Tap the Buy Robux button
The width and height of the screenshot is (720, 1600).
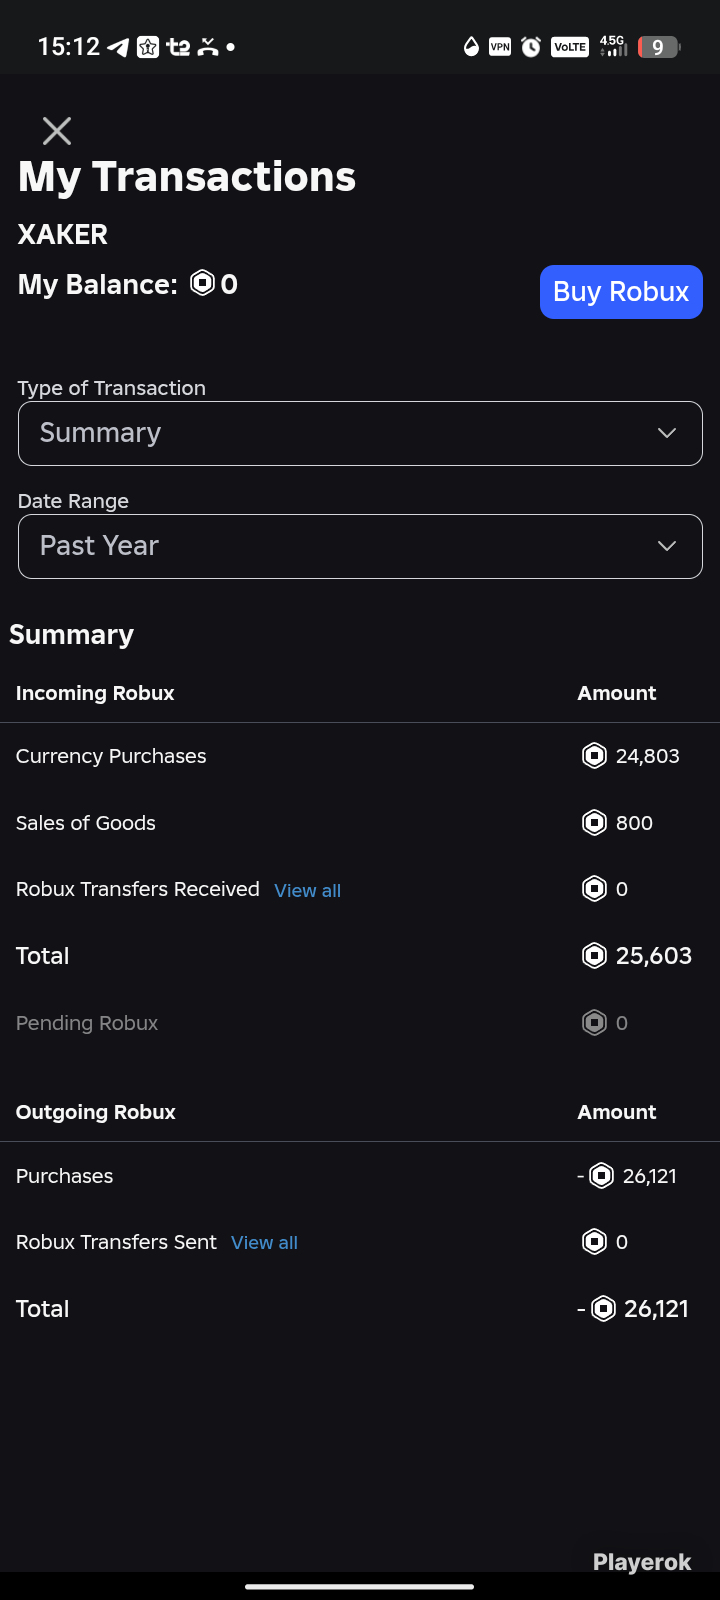point(621,292)
